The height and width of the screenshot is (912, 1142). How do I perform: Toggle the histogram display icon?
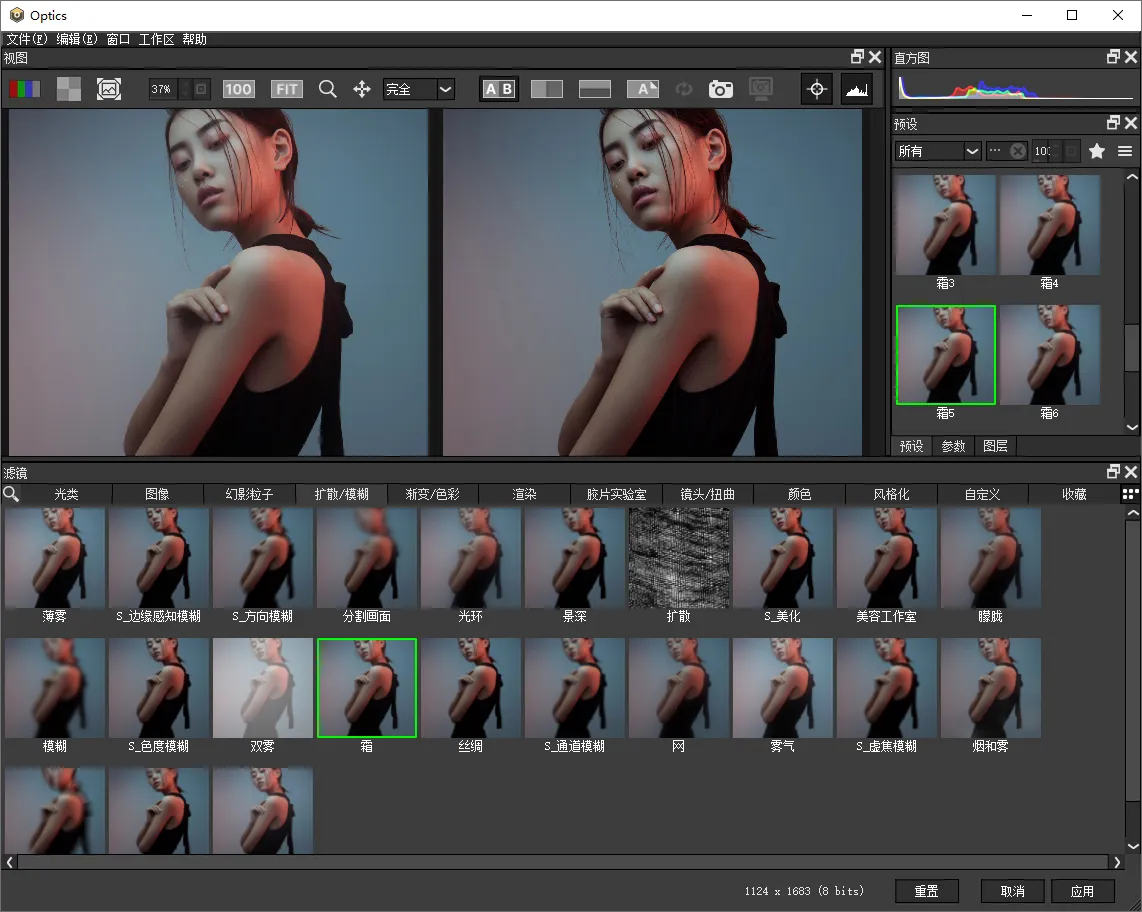(x=857, y=89)
